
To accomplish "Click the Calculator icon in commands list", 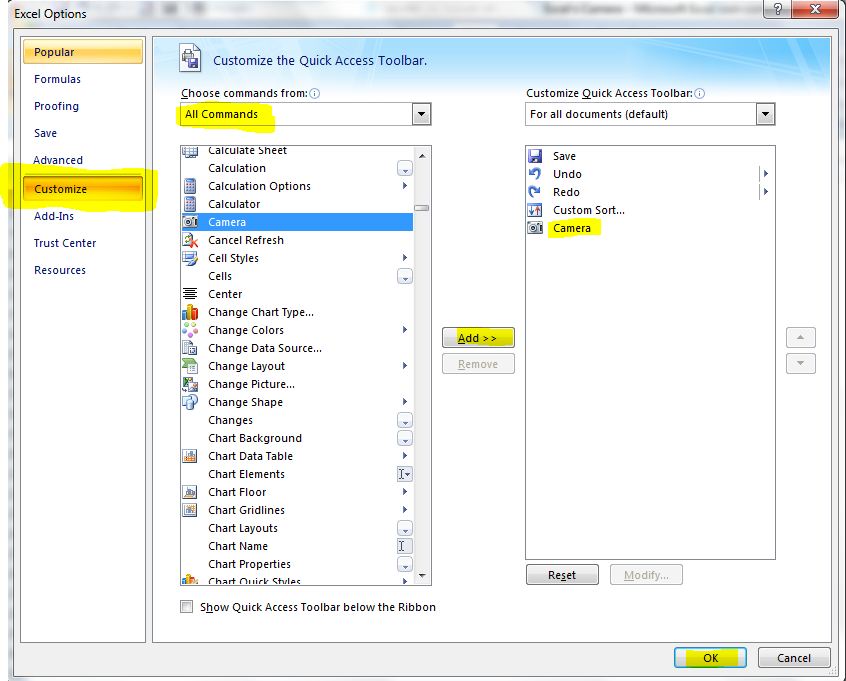I will (190, 204).
